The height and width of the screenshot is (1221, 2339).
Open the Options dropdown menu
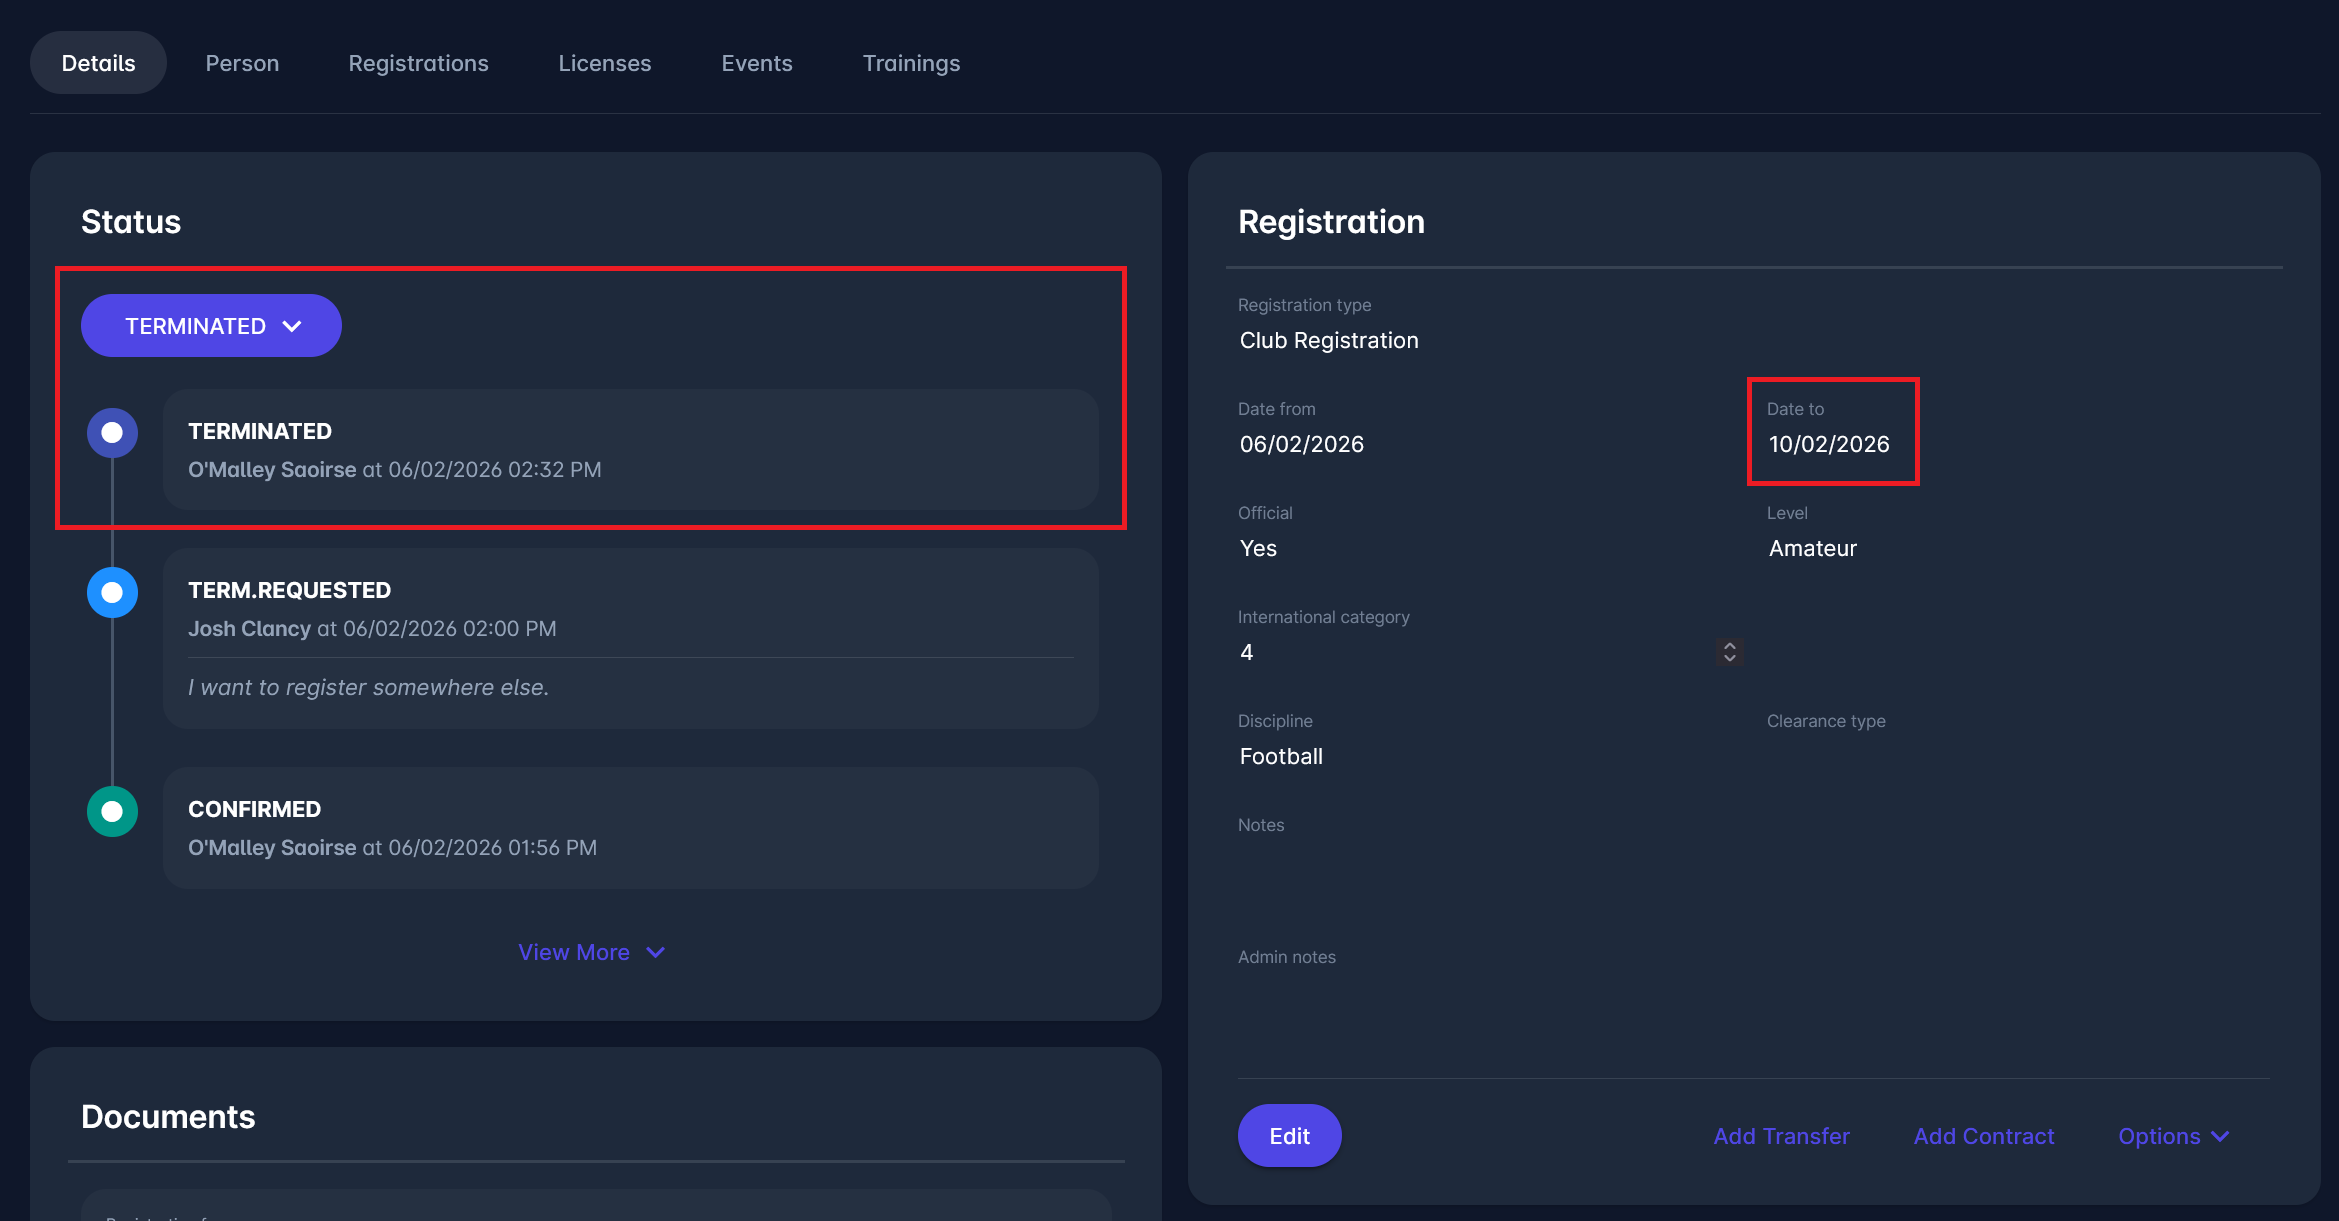click(2173, 1136)
